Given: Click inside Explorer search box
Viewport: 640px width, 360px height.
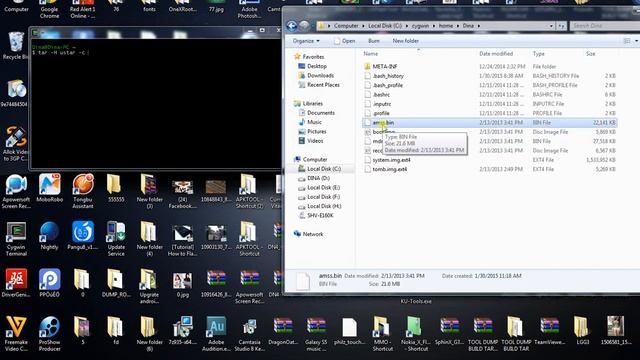Looking at the screenshot, I should (x=604, y=26).
